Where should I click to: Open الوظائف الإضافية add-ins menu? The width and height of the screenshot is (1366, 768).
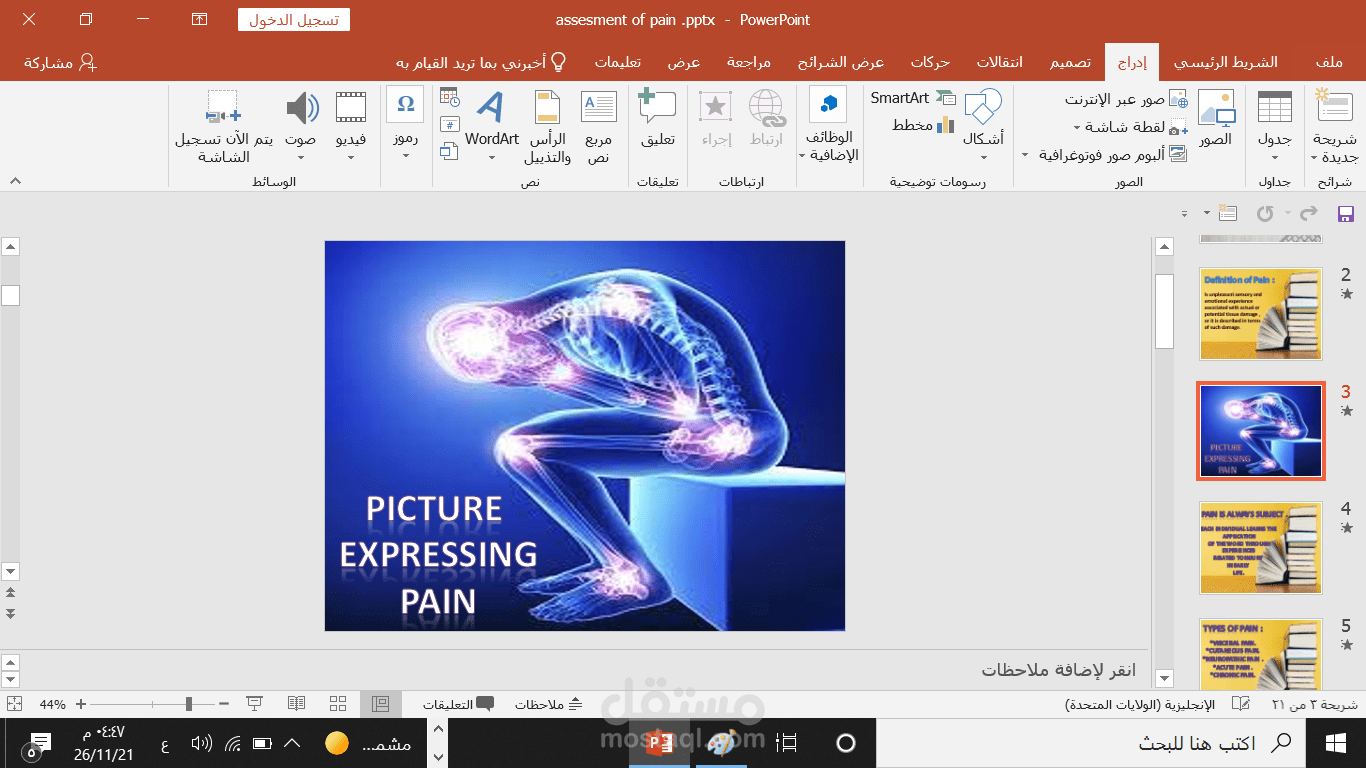click(x=829, y=125)
